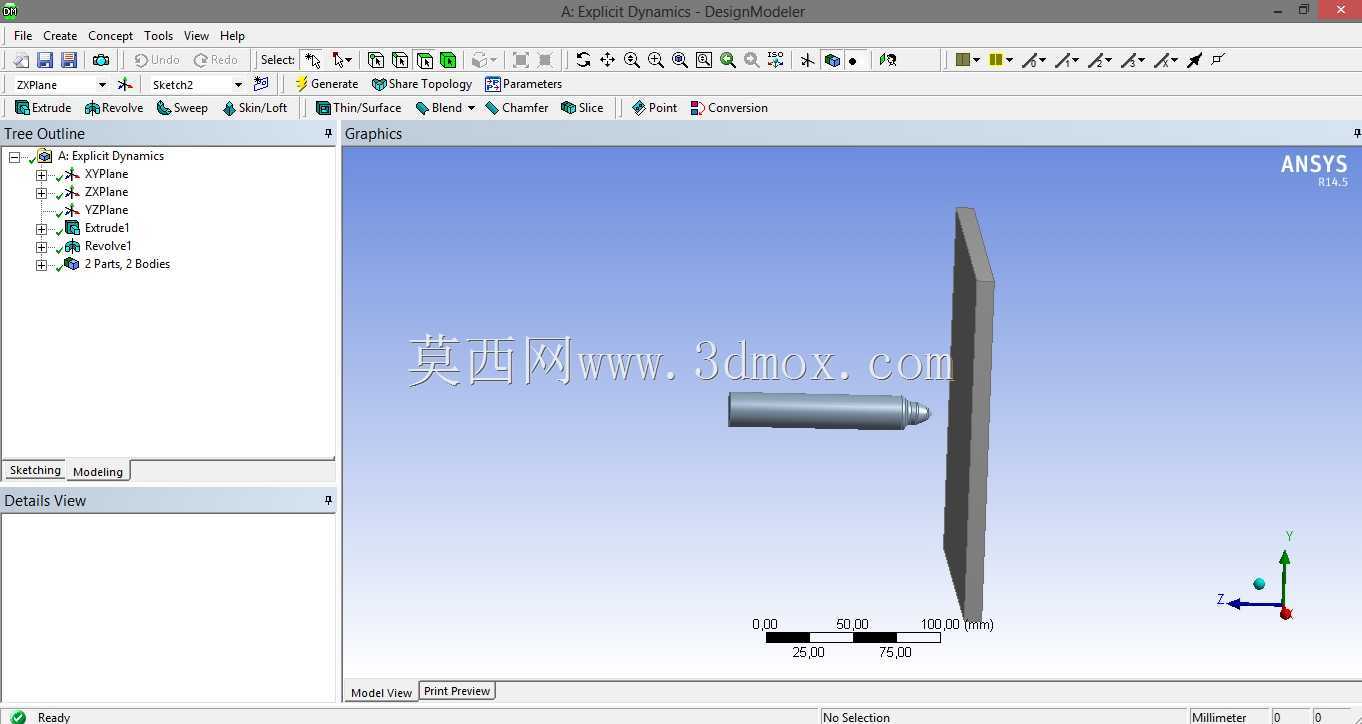This screenshot has height=724, width=1362.
Task: Toggle display plane visibility
Action: 807,60
